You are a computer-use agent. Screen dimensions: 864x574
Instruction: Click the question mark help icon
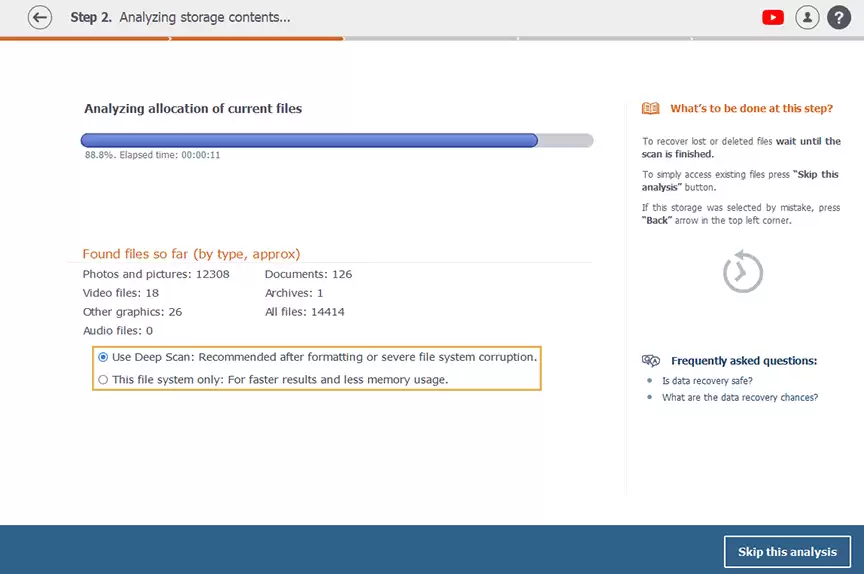pos(839,18)
